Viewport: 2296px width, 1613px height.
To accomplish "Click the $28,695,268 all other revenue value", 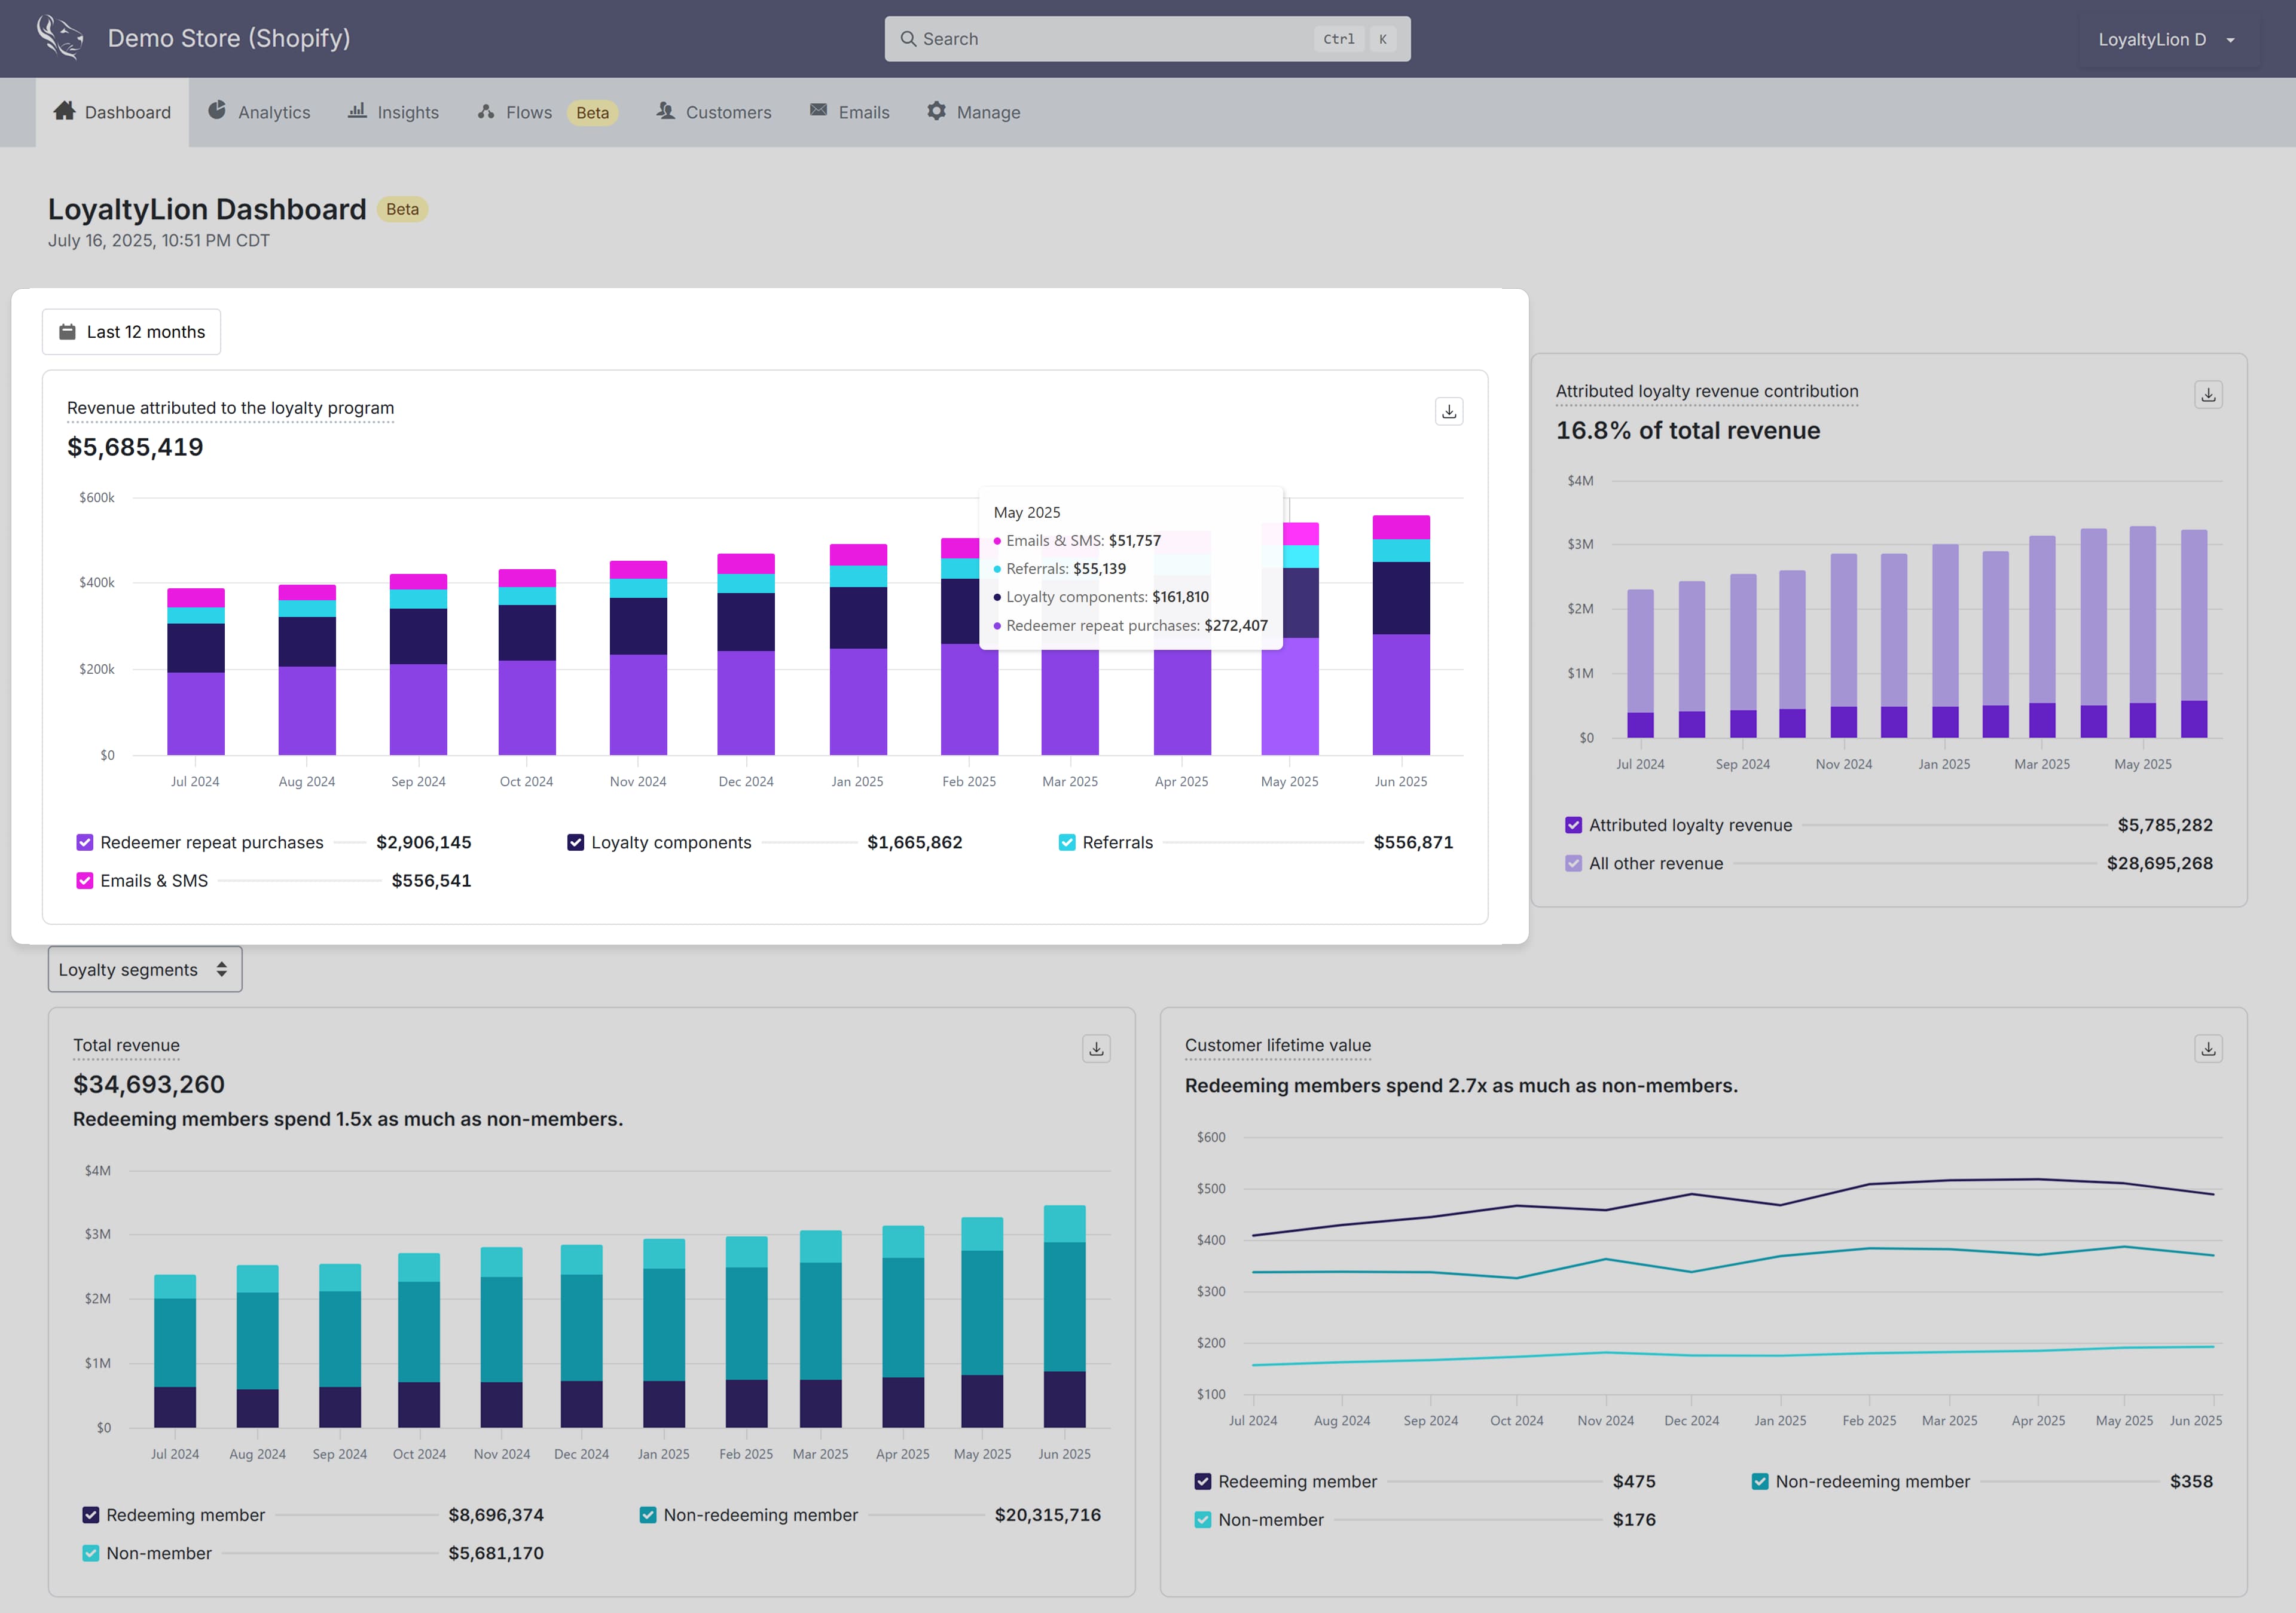I will [2159, 863].
